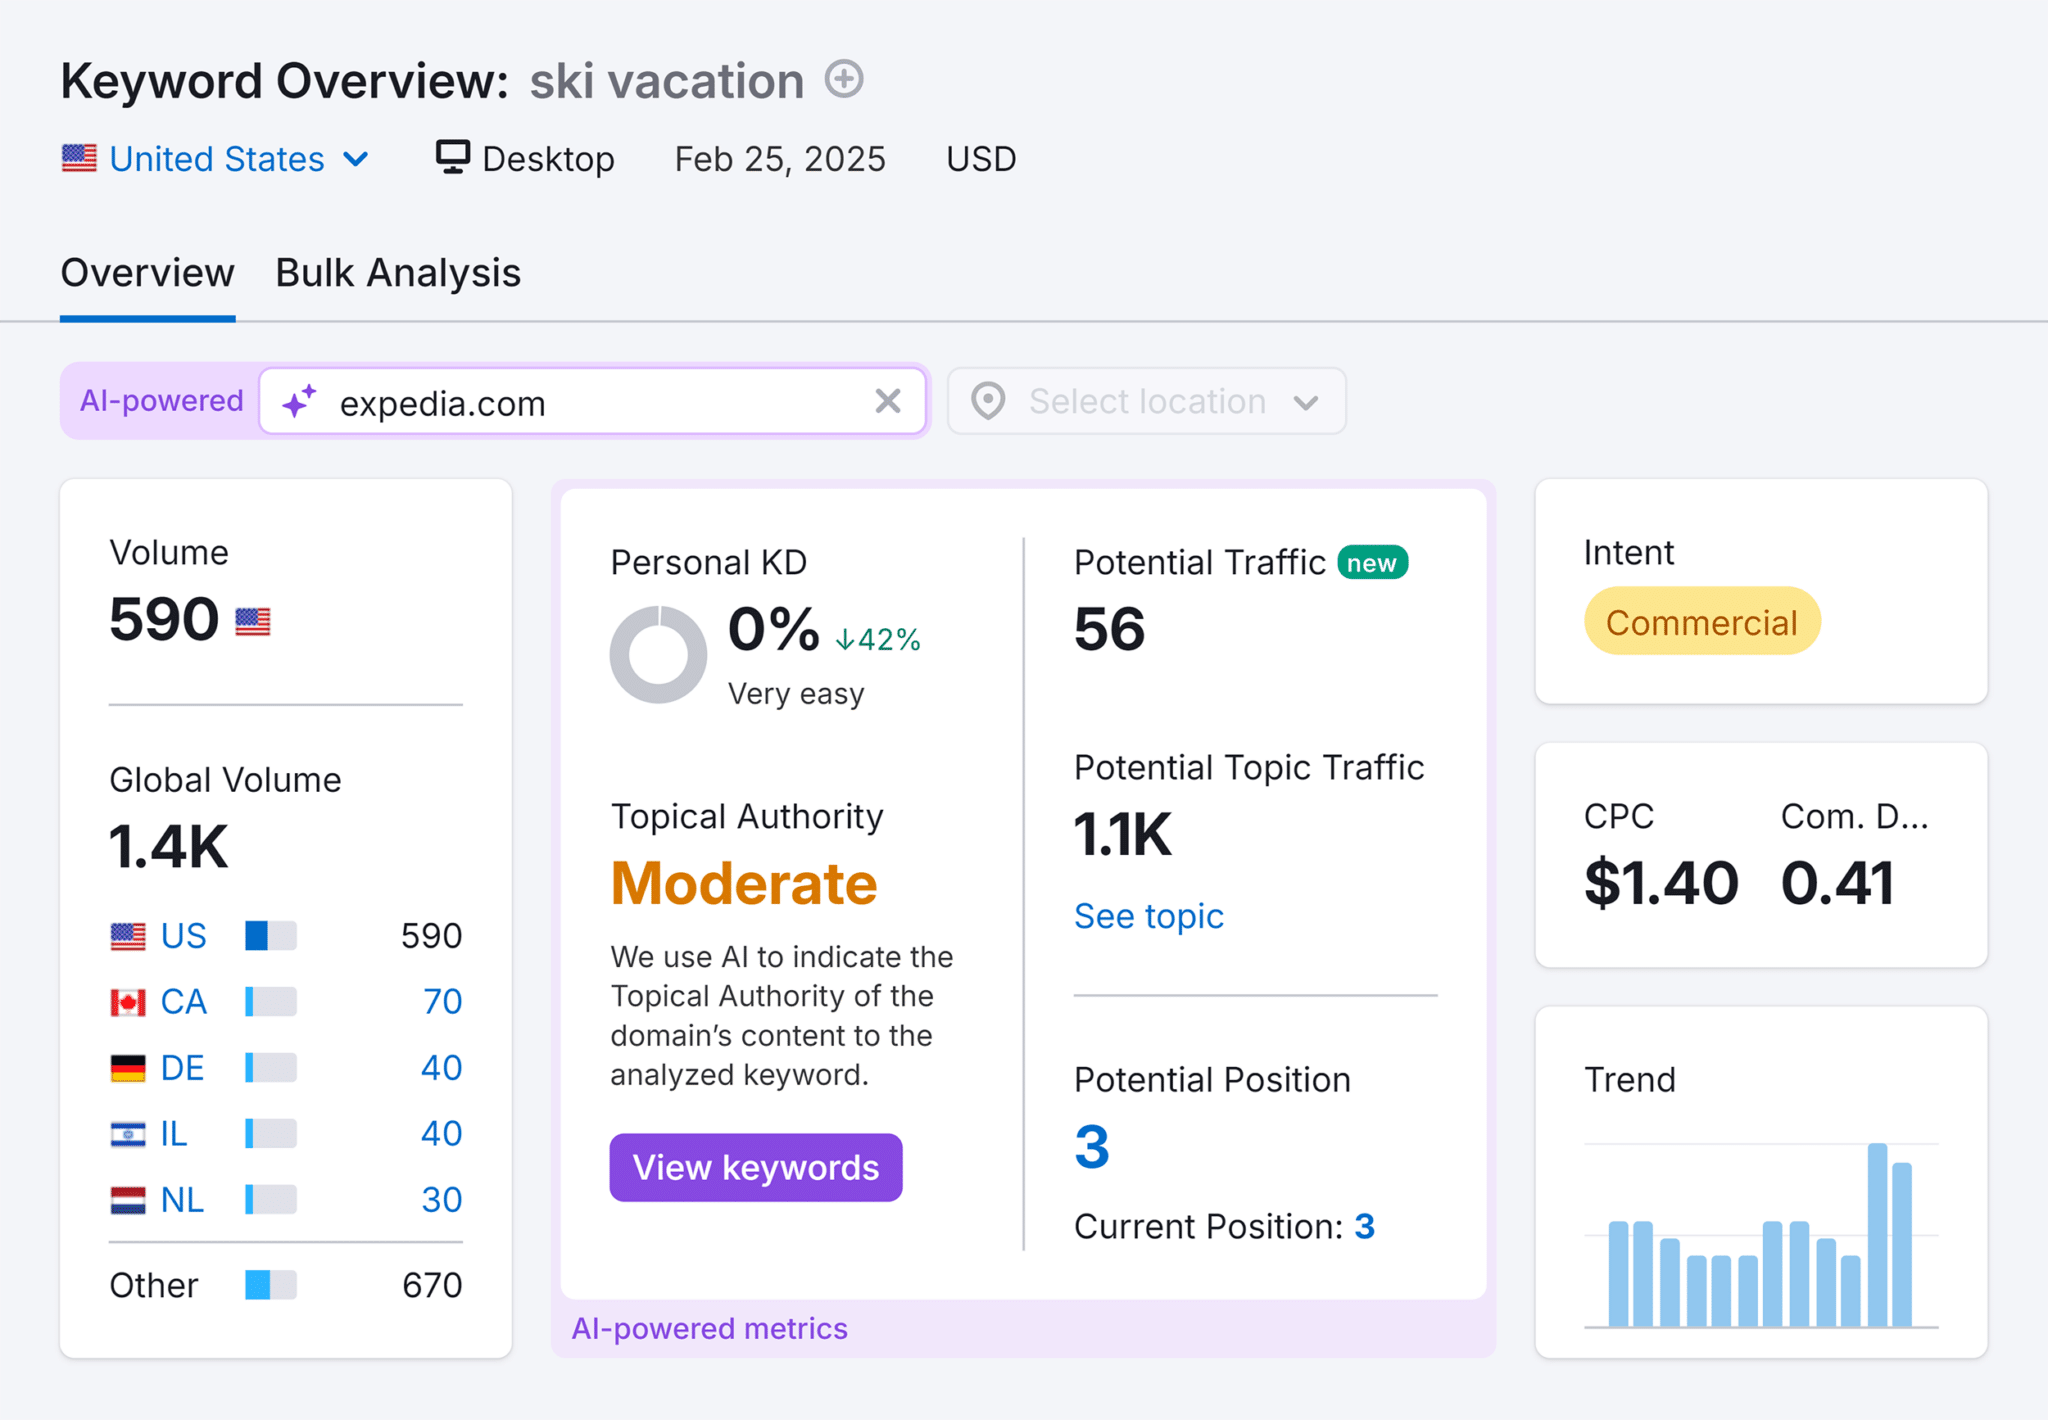This screenshot has height=1420, width=2048.
Task: Click the Moderate topical authority text
Action: [744, 884]
